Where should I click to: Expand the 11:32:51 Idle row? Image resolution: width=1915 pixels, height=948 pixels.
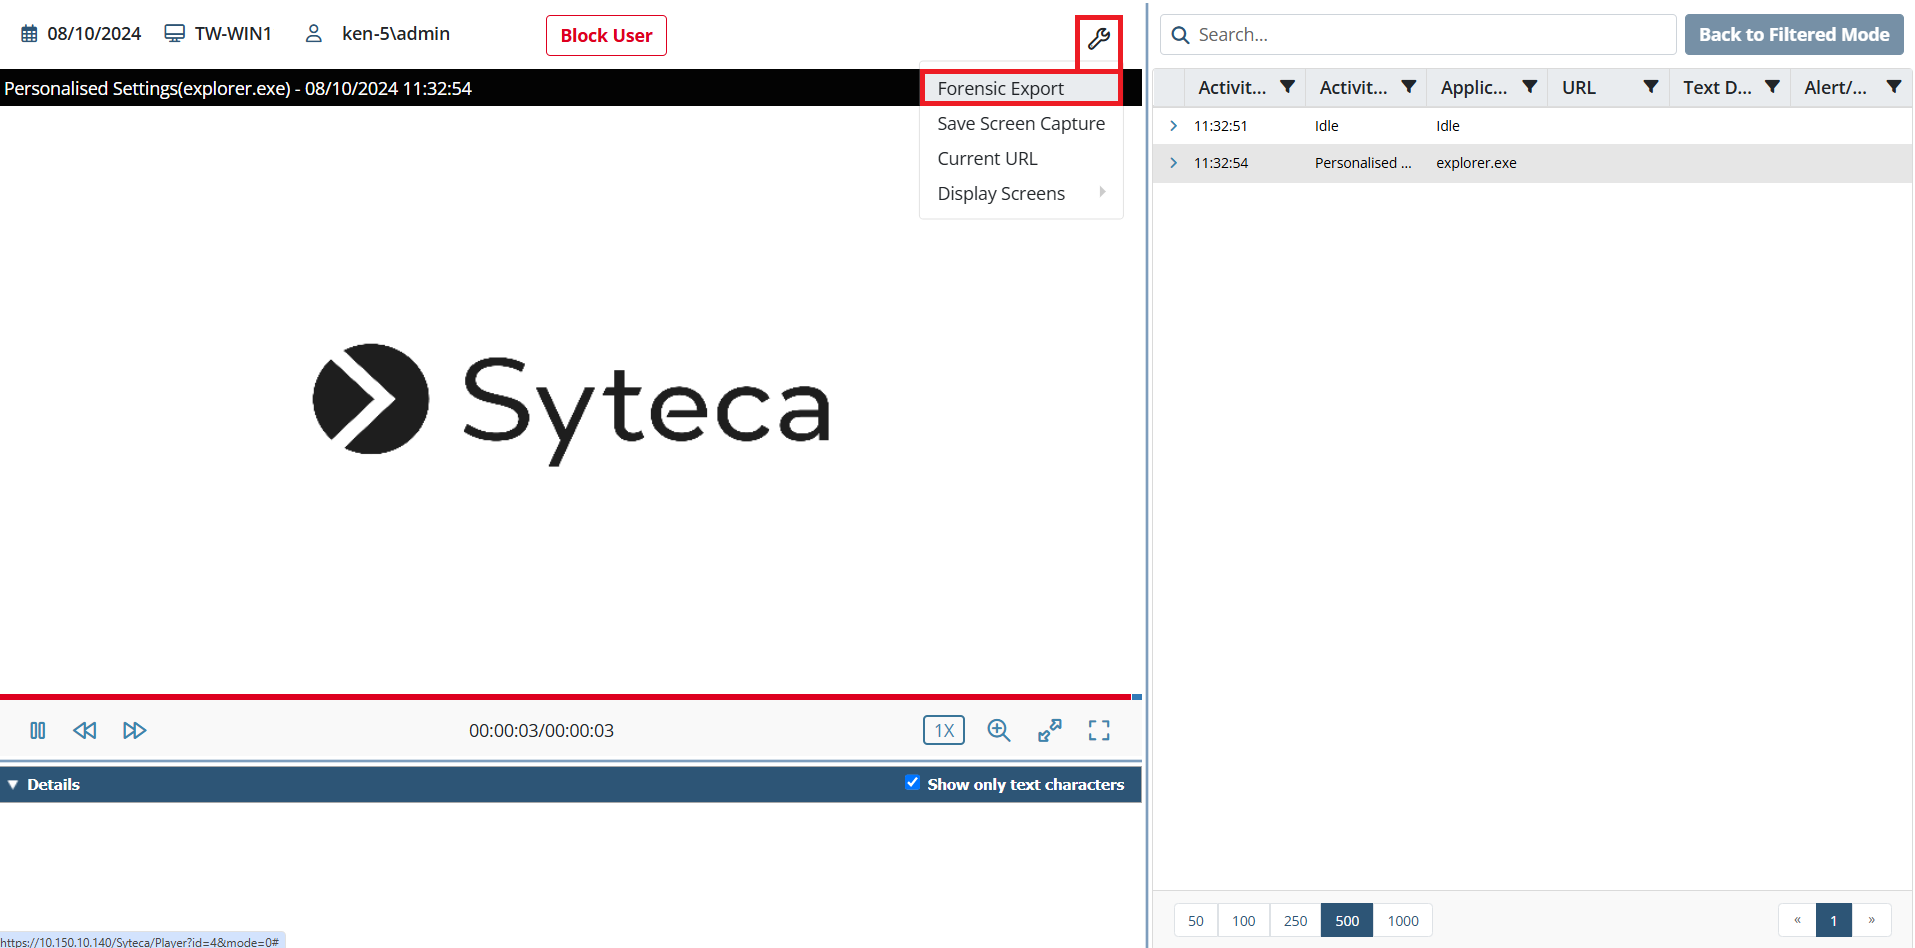tap(1173, 126)
